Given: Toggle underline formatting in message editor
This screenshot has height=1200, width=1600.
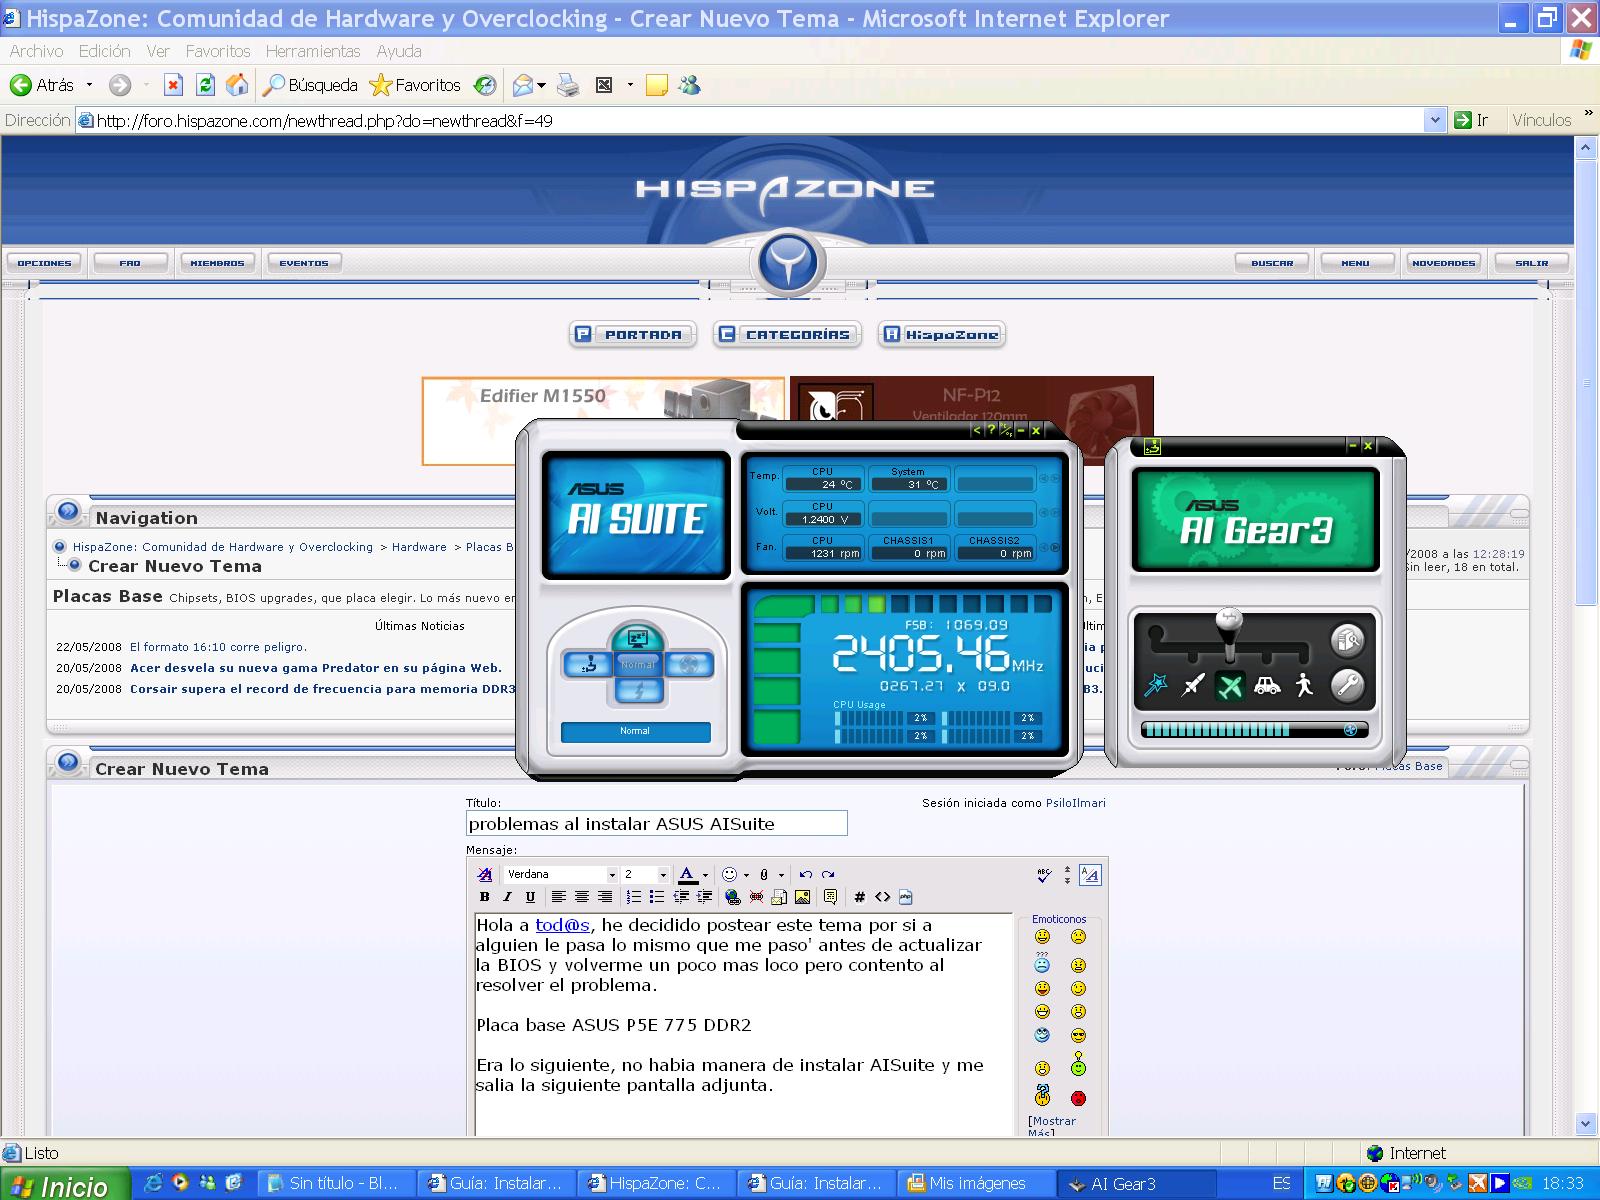Looking at the screenshot, I should click(x=530, y=897).
